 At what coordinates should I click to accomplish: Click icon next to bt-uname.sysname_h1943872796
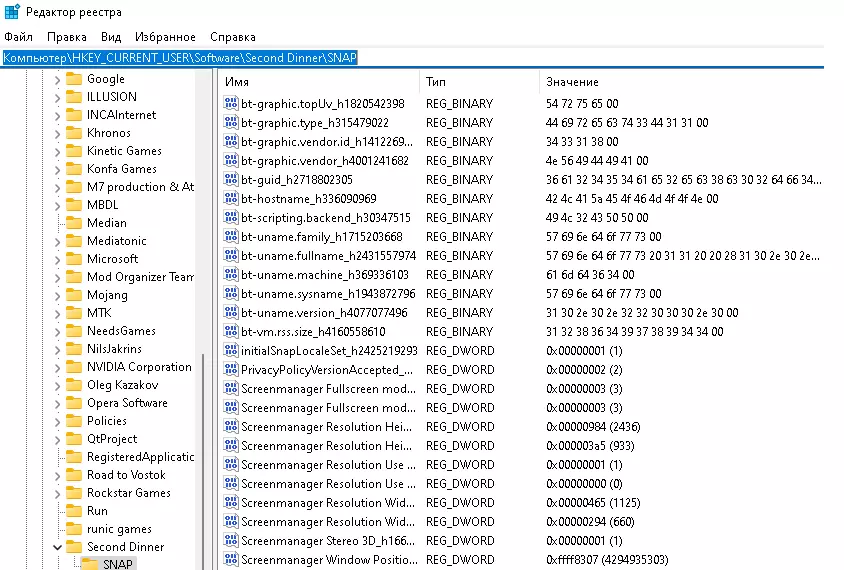pos(231,293)
